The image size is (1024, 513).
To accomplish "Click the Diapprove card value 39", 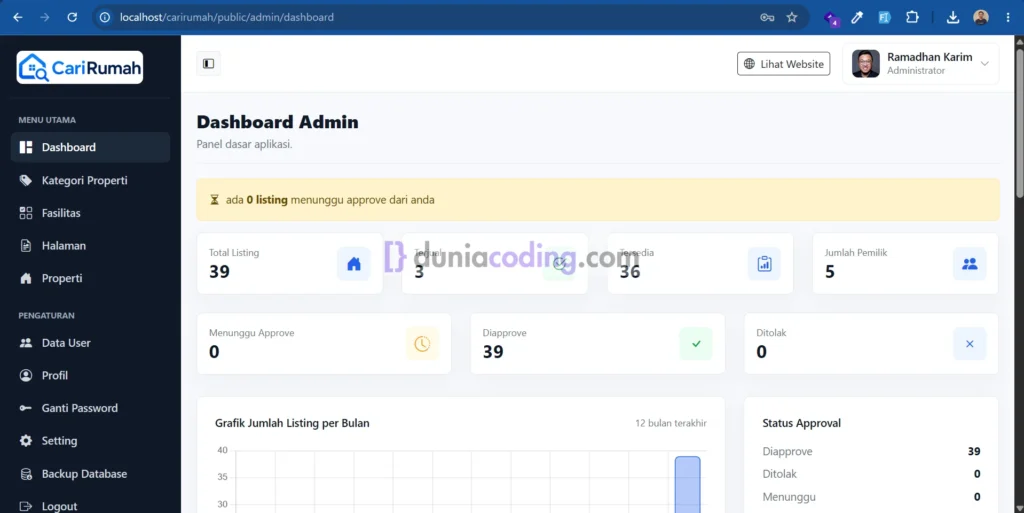I will [493, 352].
